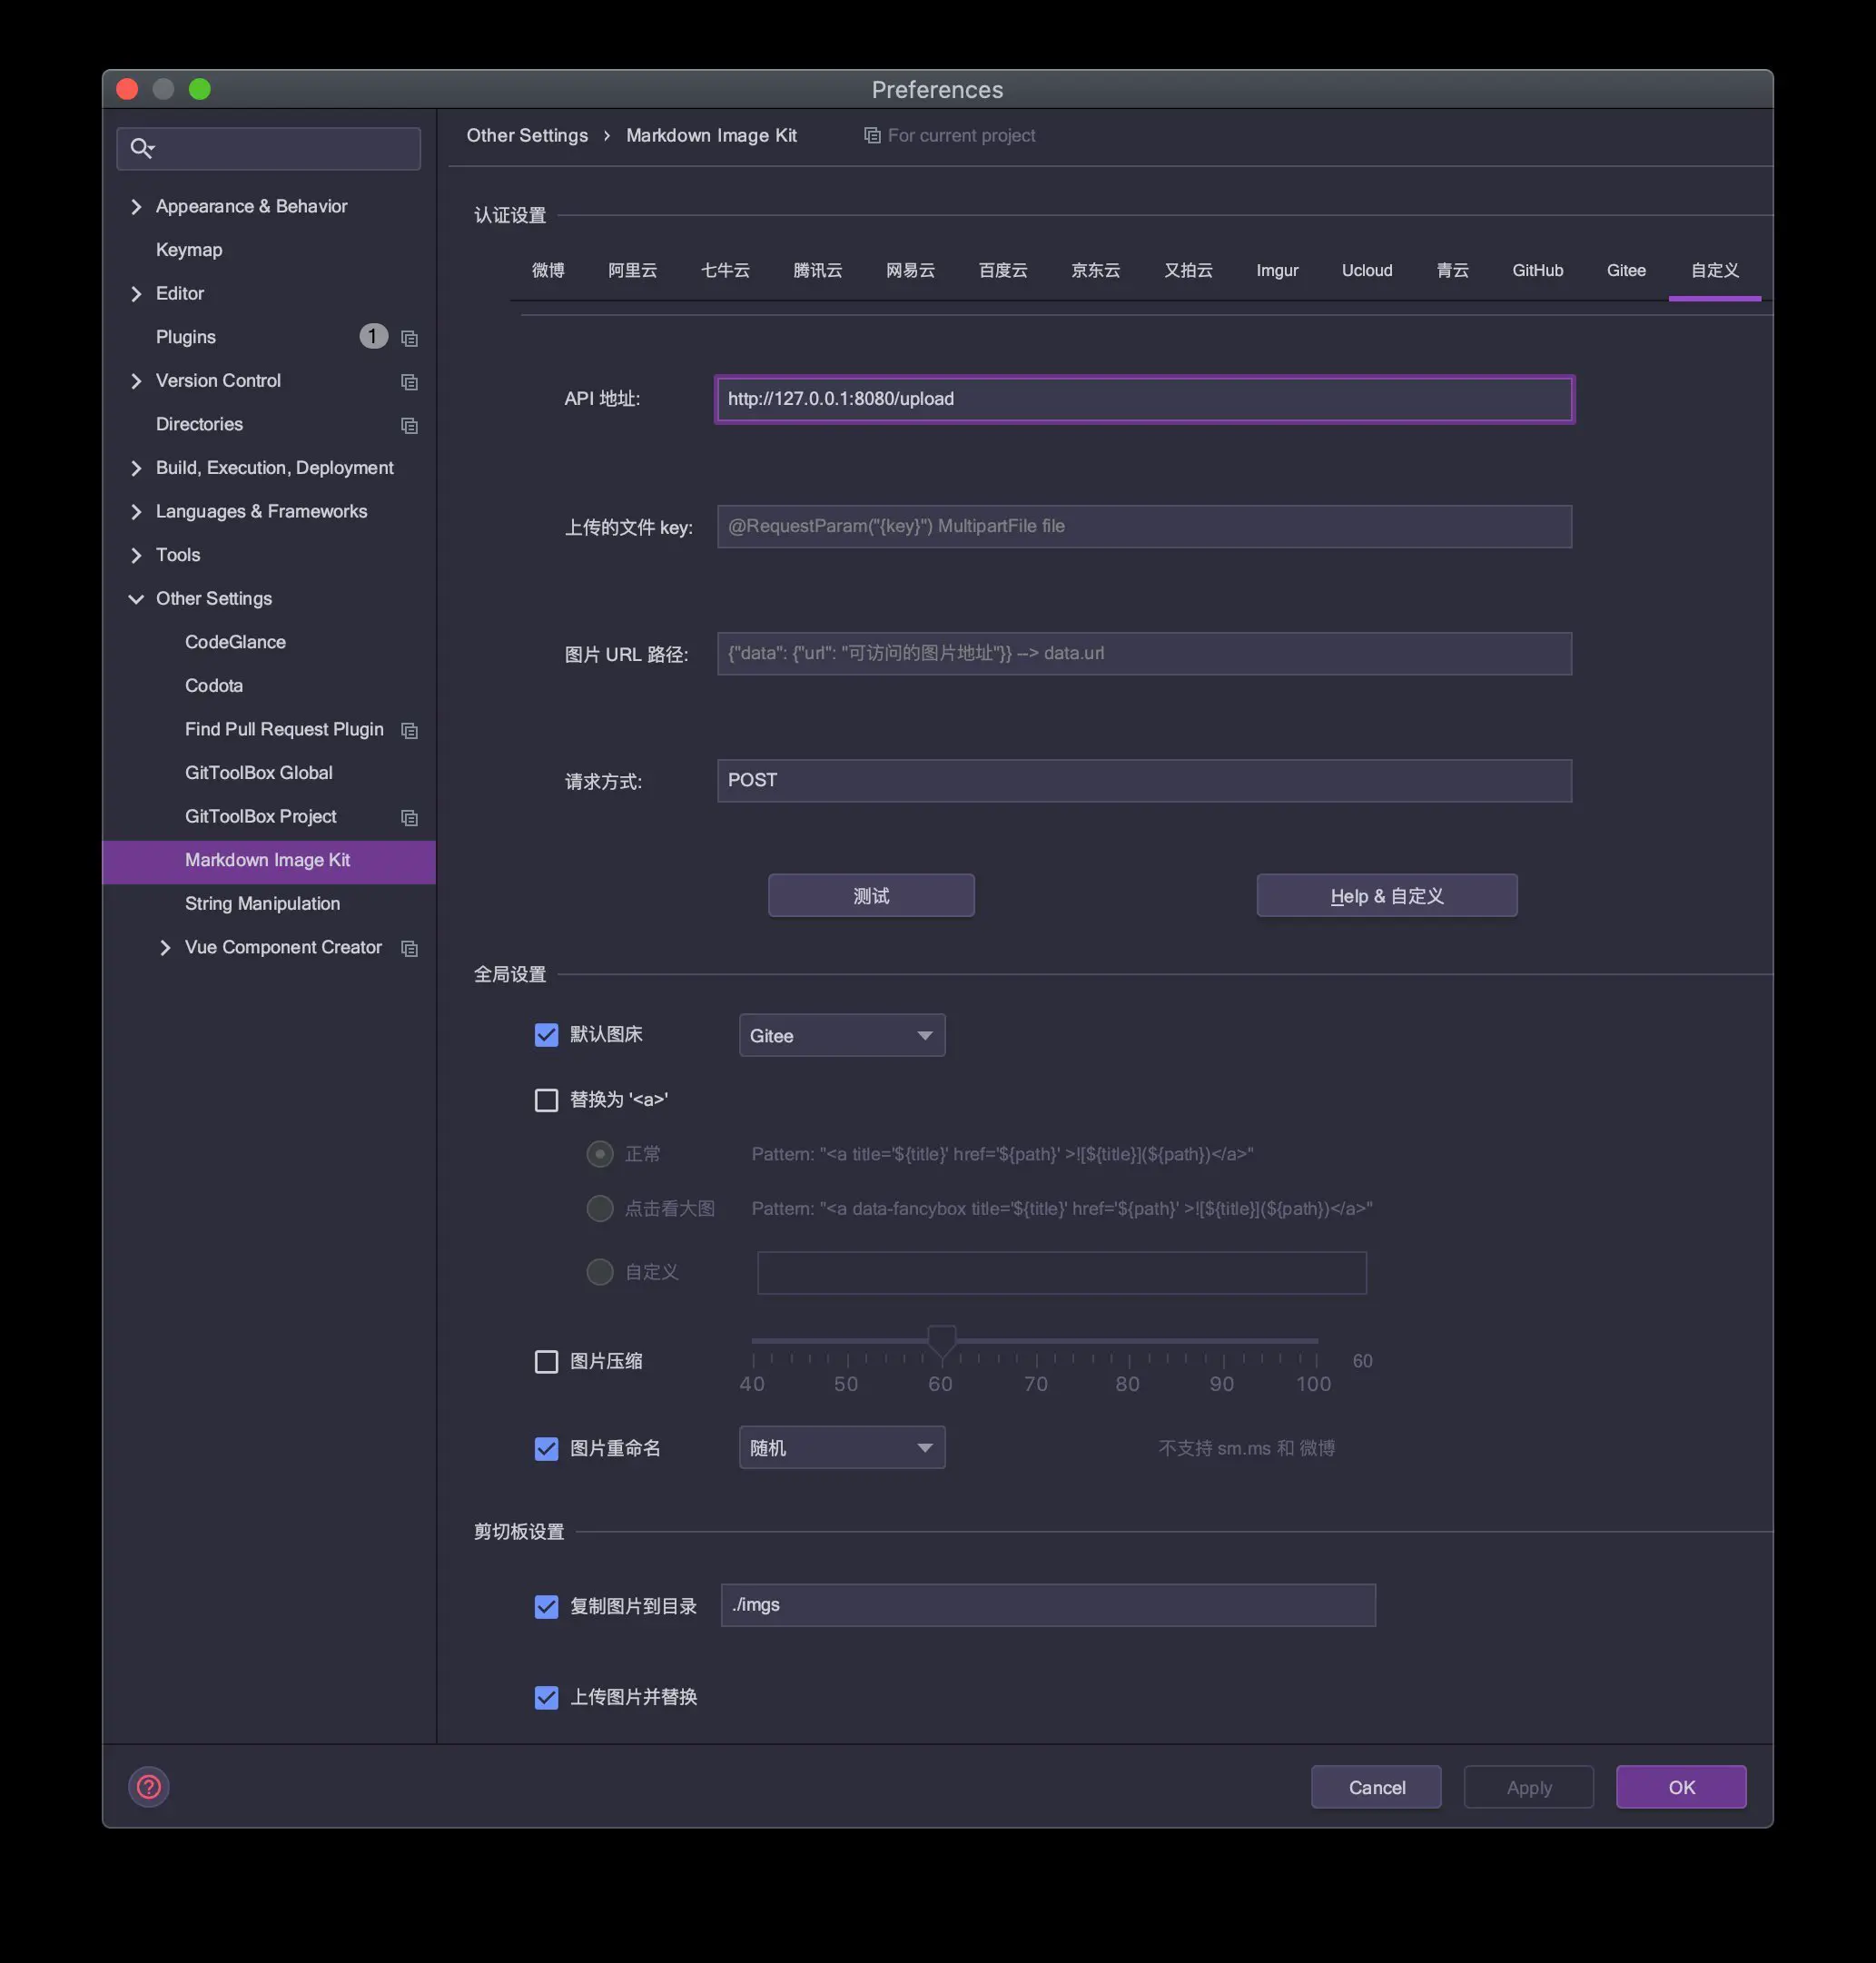Click the 图片 URL 路径 input field
This screenshot has width=1876, height=1963.
click(1143, 653)
